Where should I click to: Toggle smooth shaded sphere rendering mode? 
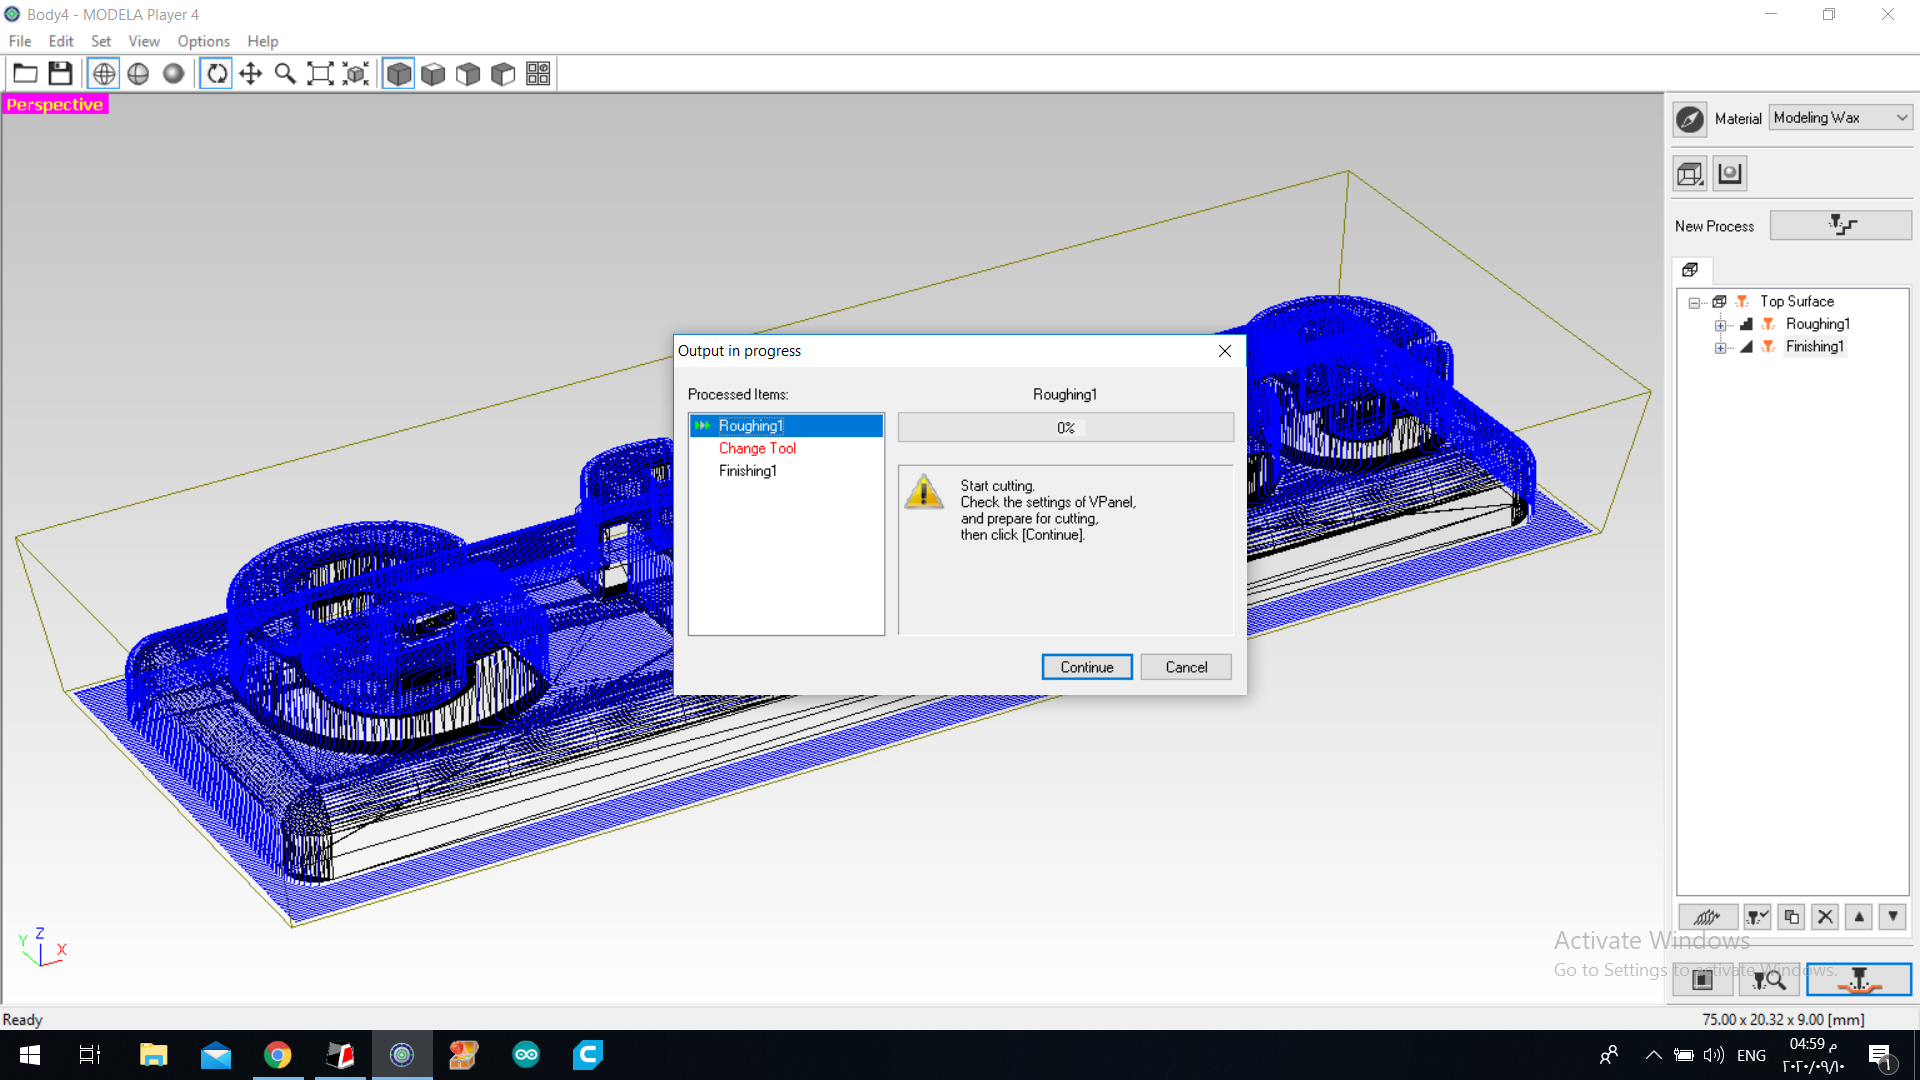click(173, 74)
